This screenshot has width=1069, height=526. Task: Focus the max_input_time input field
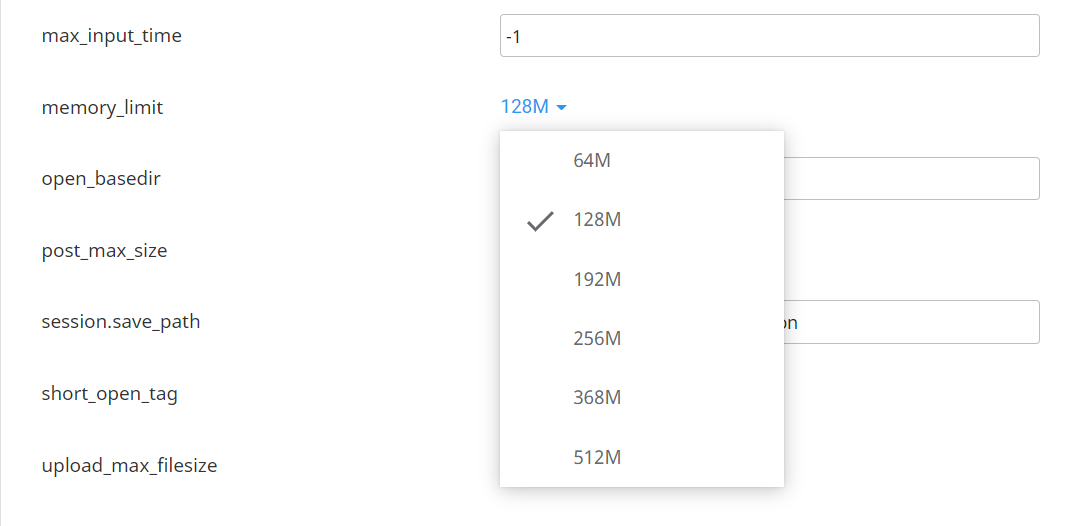[769, 36]
